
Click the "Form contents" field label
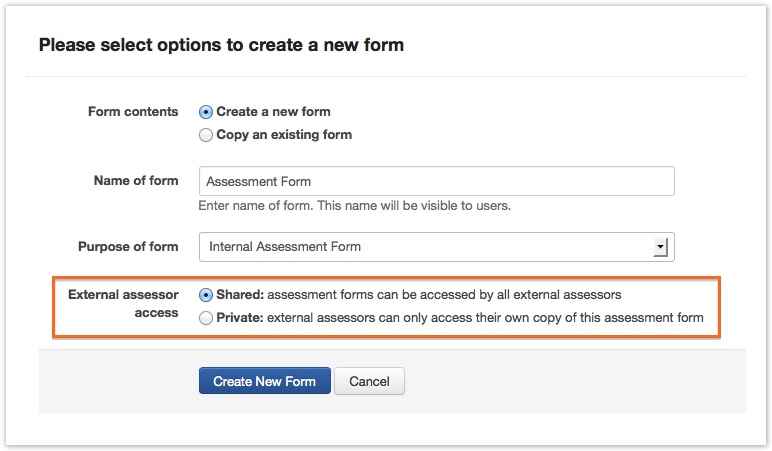coord(133,112)
